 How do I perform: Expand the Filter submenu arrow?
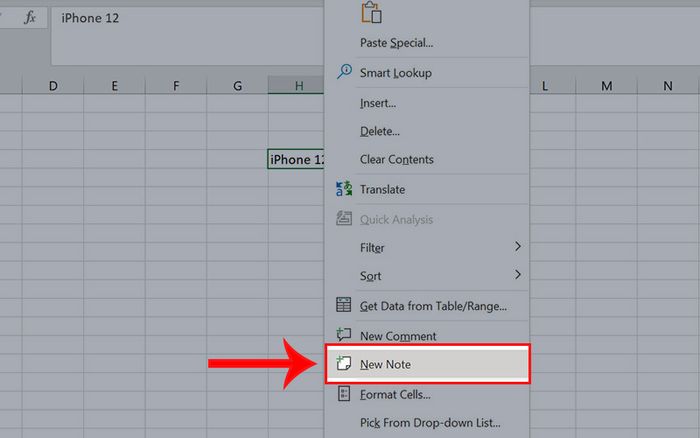517,246
